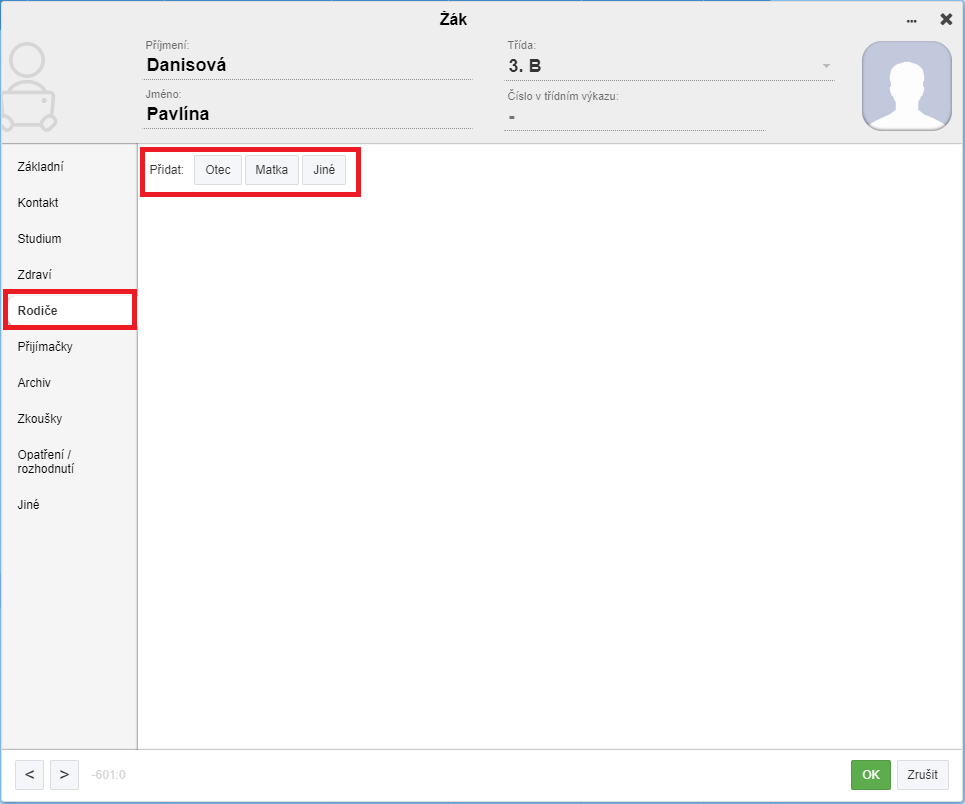The height and width of the screenshot is (804, 965).
Task: Open the Zdraví section
Action: tap(34, 275)
